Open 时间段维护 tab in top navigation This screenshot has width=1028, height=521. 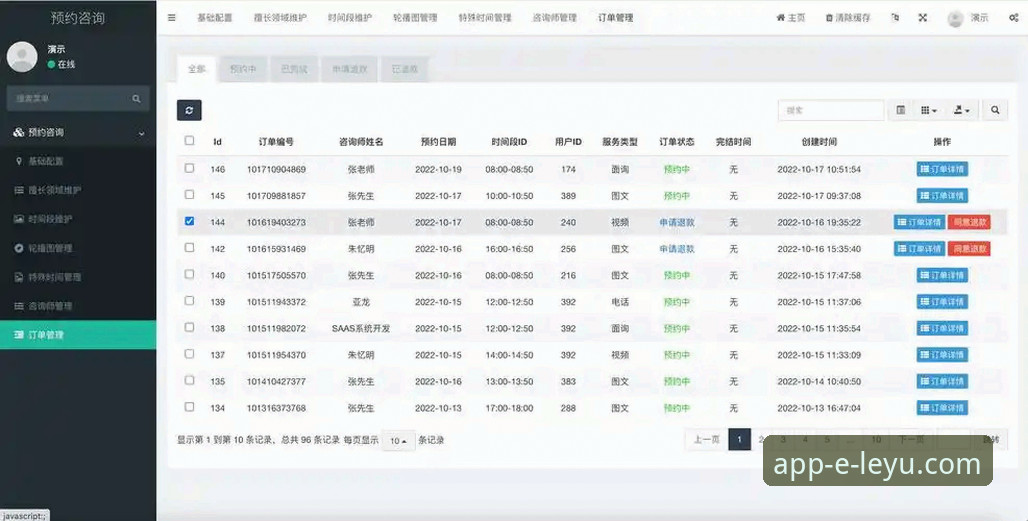(x=350, y=18)
